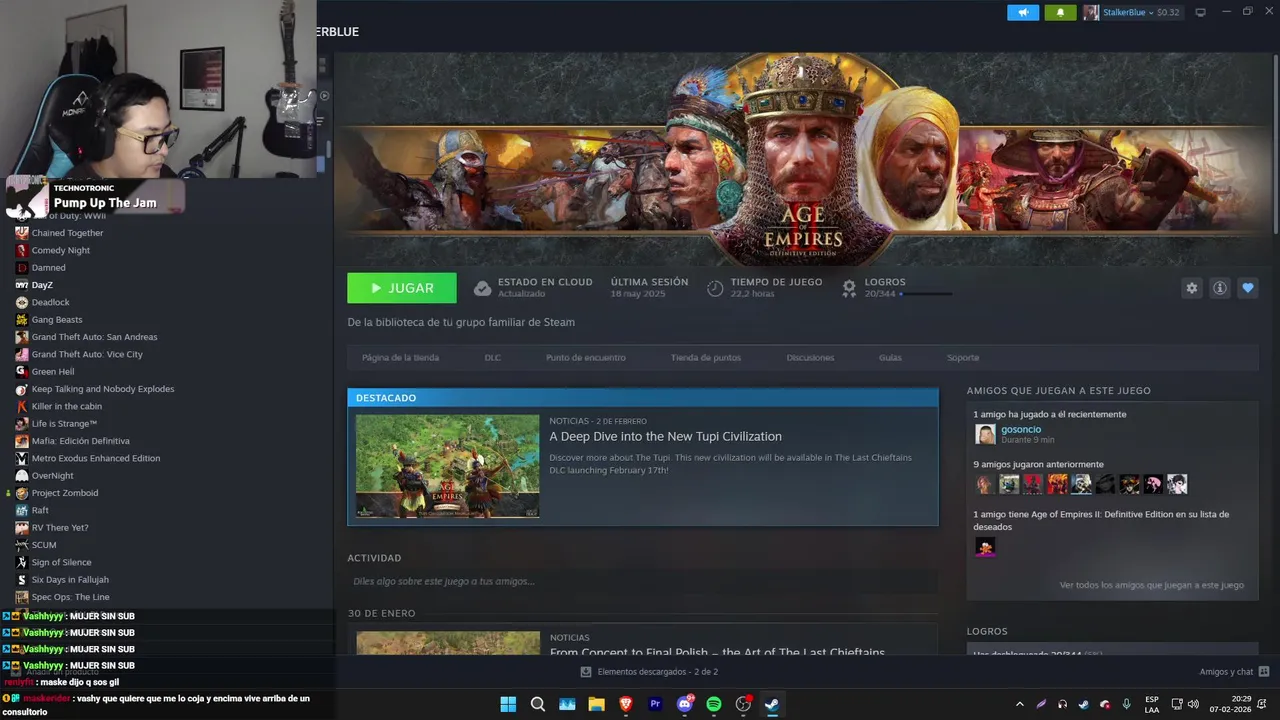Open Steam announcements megaphone button

click(x=1022, y=12)
